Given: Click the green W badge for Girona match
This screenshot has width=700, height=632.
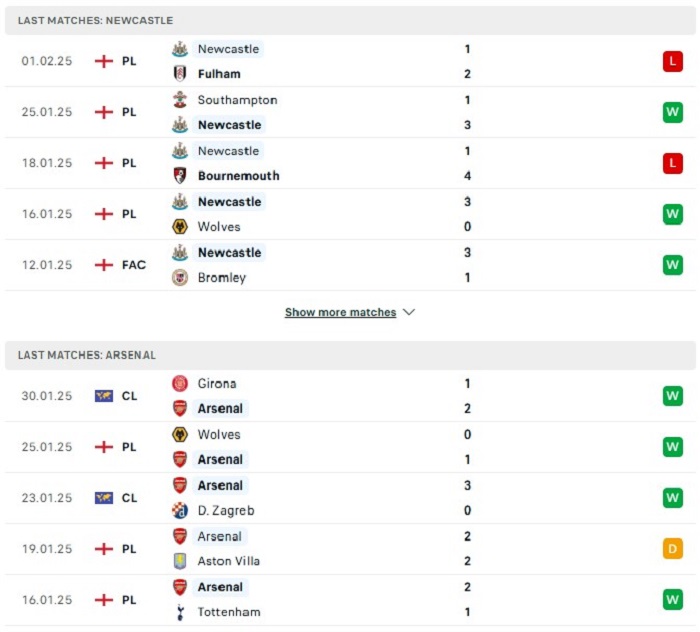Looking at the screenshot, I should tap(673, 396).
